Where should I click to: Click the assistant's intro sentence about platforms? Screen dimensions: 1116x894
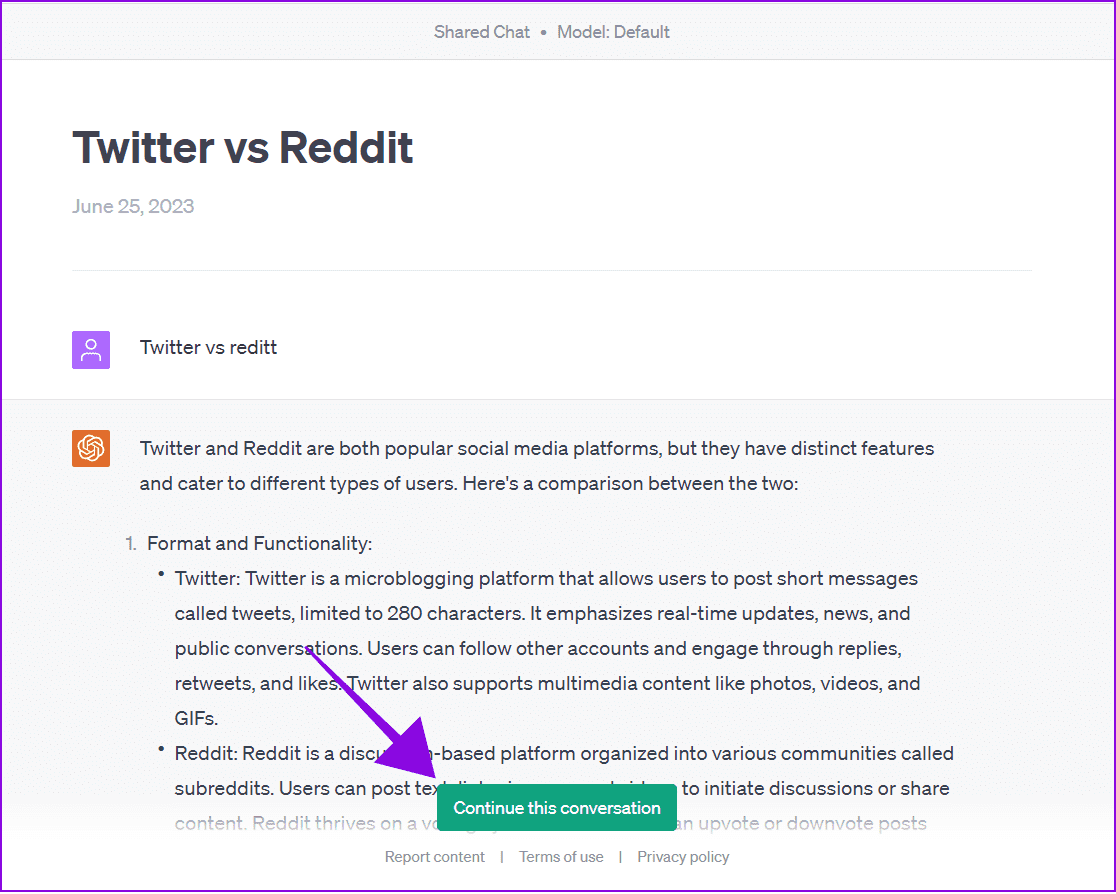coord(537,466)
